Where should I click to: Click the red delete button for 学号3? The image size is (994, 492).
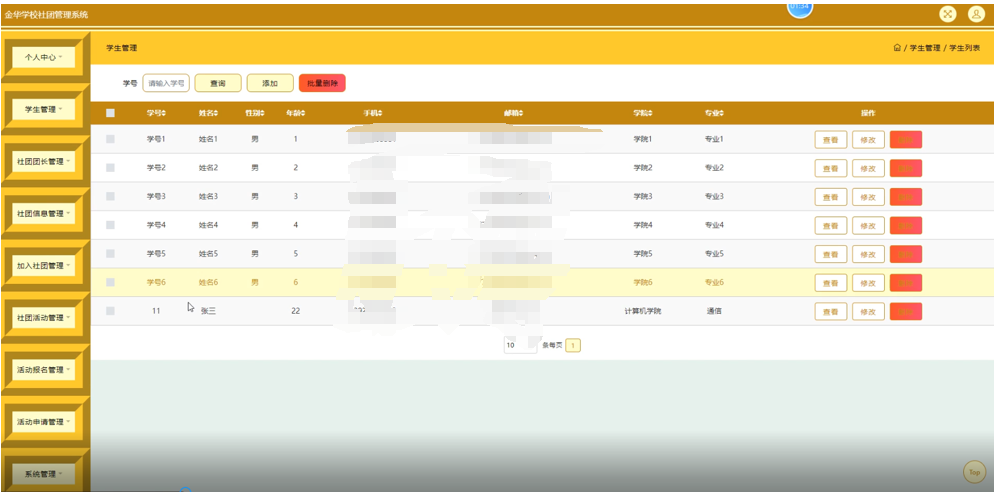tap(906, 197)
